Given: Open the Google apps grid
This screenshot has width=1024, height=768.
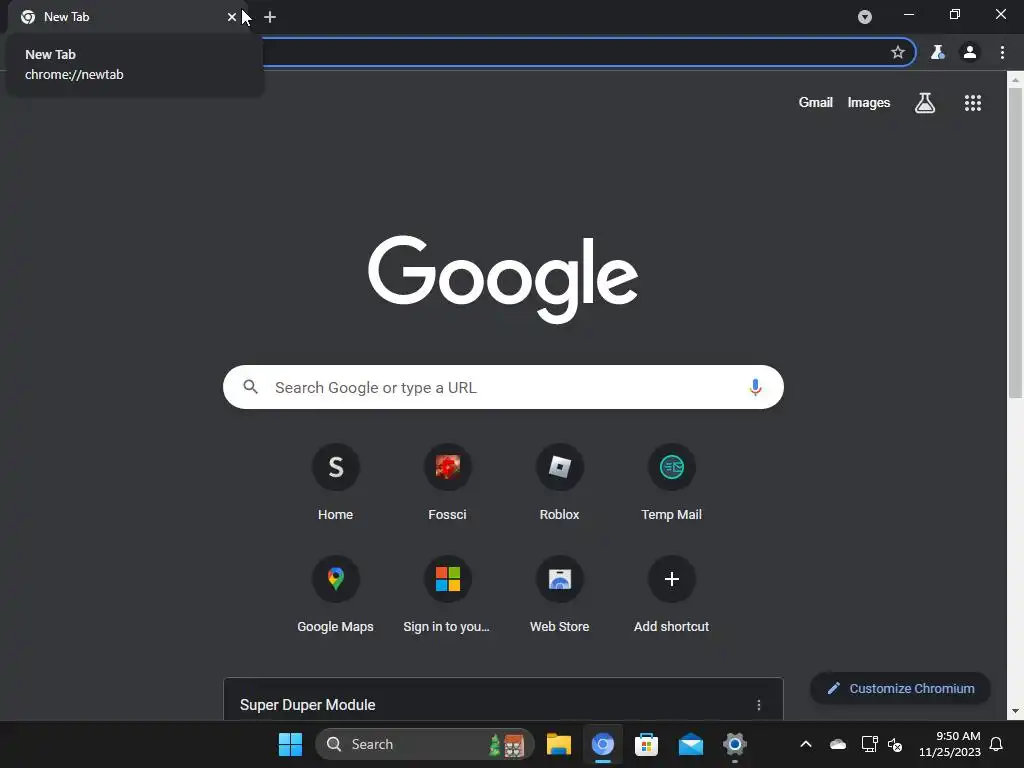Looking at the screenshot, I should click(x=973, y=103).
